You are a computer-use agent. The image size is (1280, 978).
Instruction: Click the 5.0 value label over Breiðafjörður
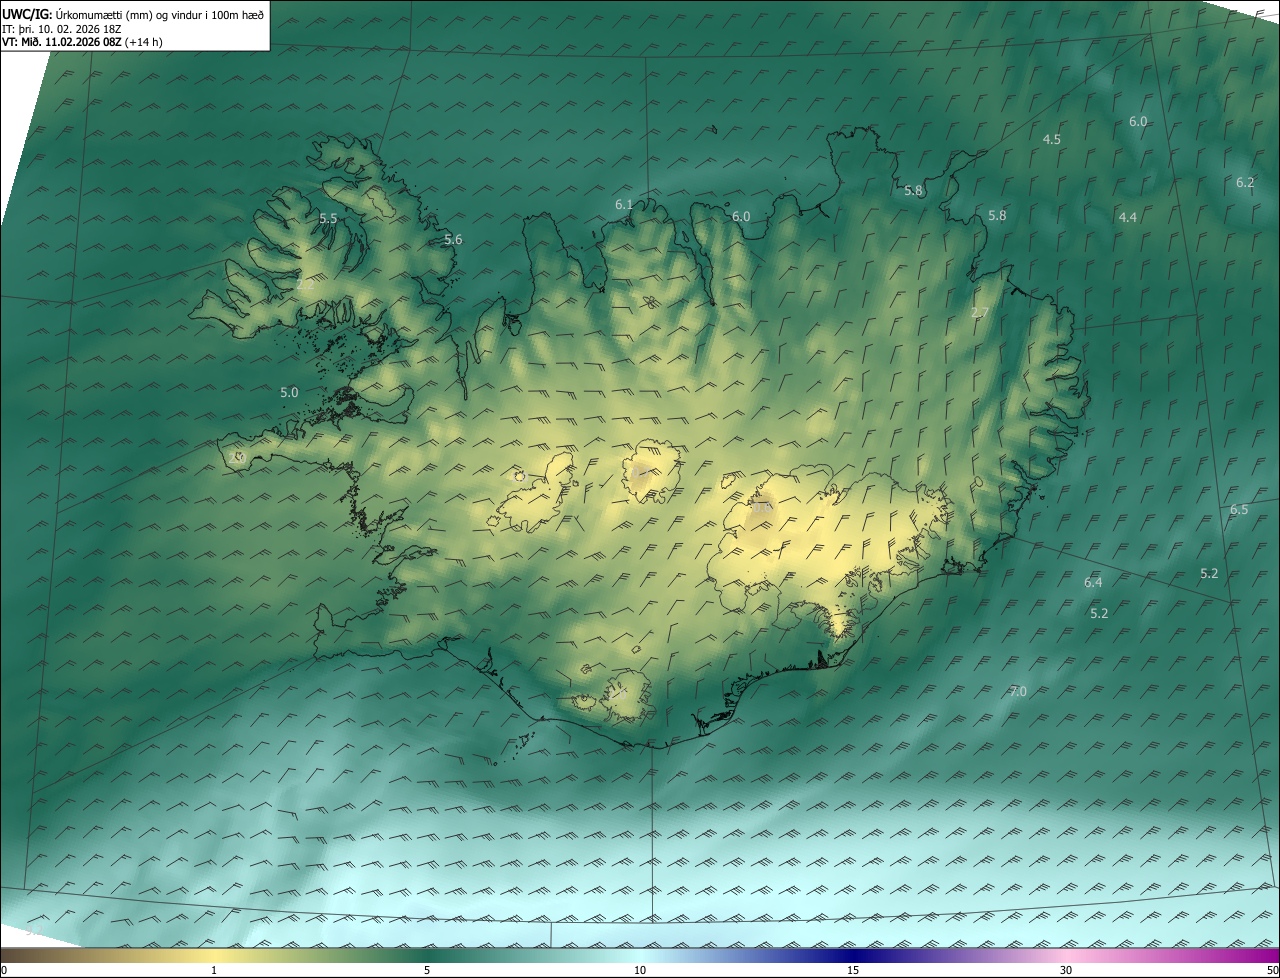289,392
